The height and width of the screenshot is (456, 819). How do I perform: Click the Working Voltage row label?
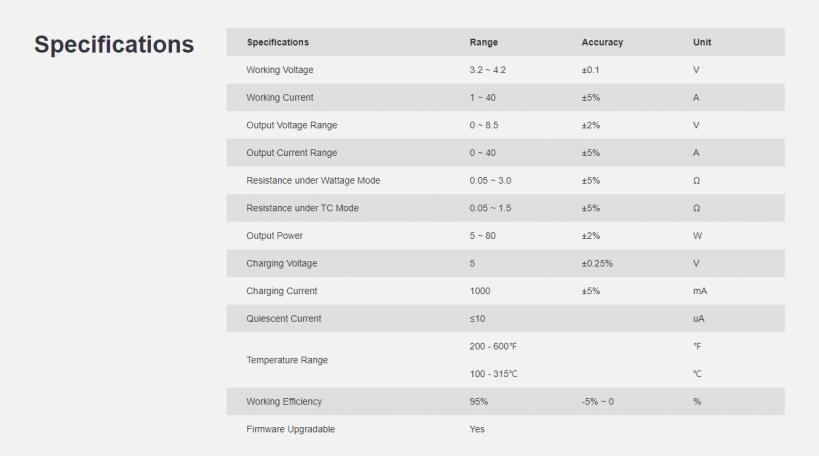280,70
